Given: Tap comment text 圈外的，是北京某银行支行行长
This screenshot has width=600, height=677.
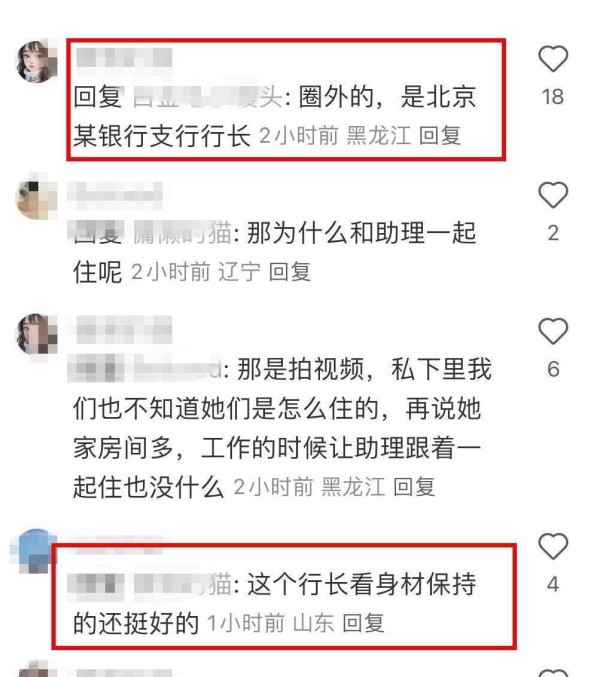Looking at the screenshot, I should coord(275,116).
